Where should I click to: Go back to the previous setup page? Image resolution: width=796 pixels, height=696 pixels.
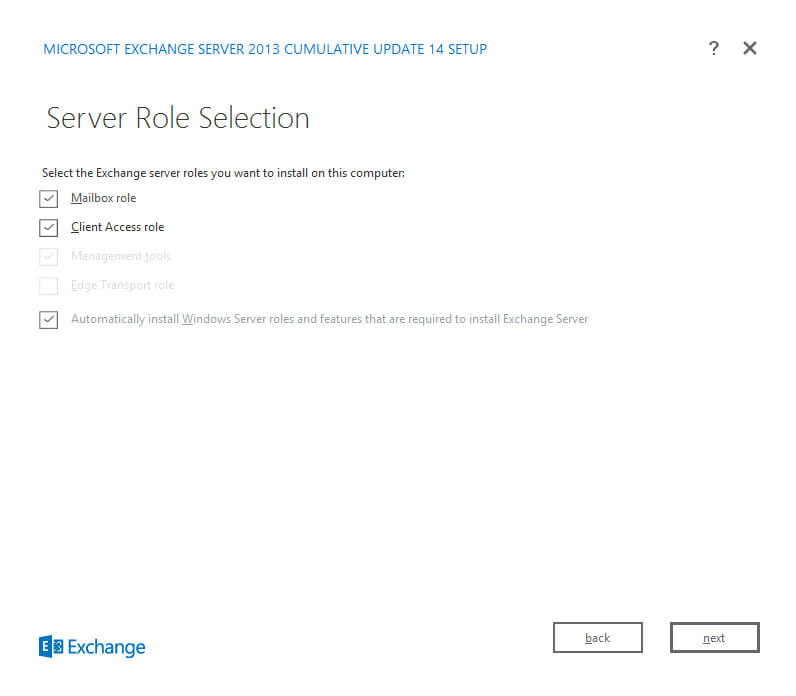coord(598,638)
